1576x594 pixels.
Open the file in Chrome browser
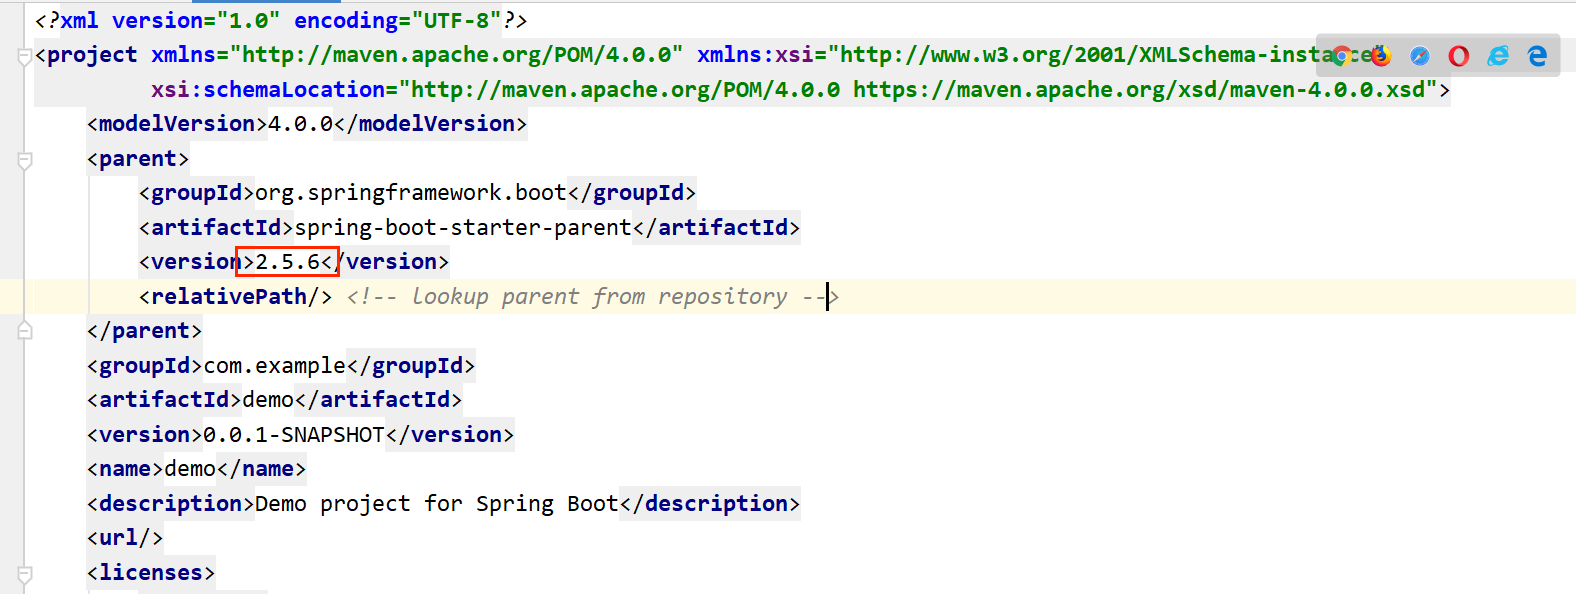coord(1342,56)
